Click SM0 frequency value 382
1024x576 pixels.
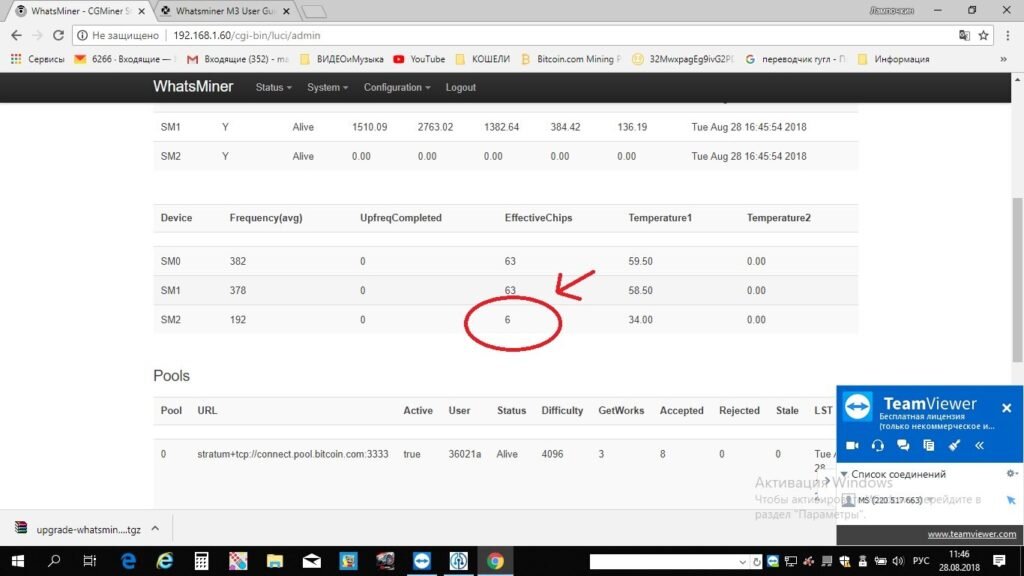238,261
